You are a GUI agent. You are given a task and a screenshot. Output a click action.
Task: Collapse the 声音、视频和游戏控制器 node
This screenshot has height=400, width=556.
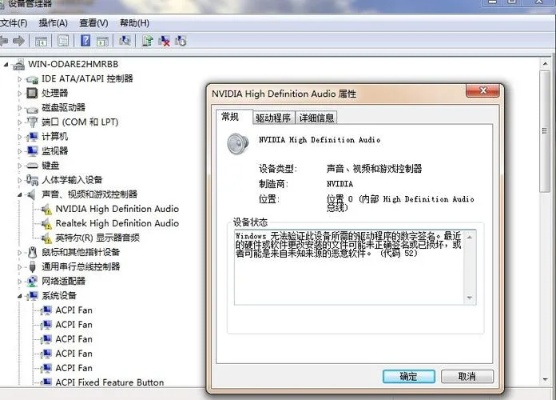click(x=20, y=195)
